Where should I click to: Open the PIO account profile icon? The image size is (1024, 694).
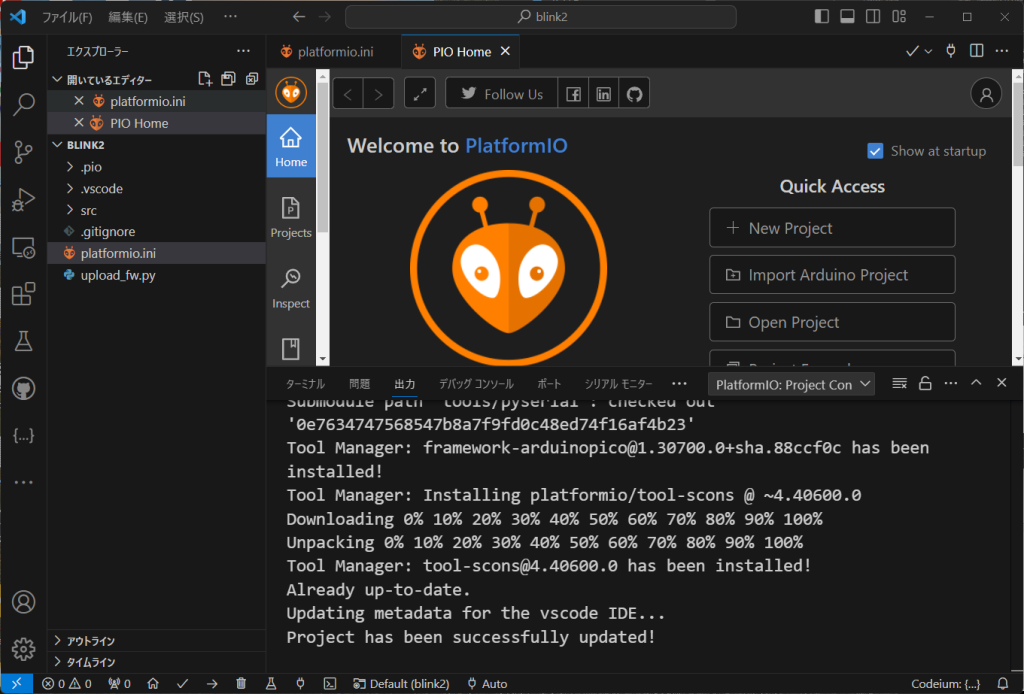coord(986,95)
